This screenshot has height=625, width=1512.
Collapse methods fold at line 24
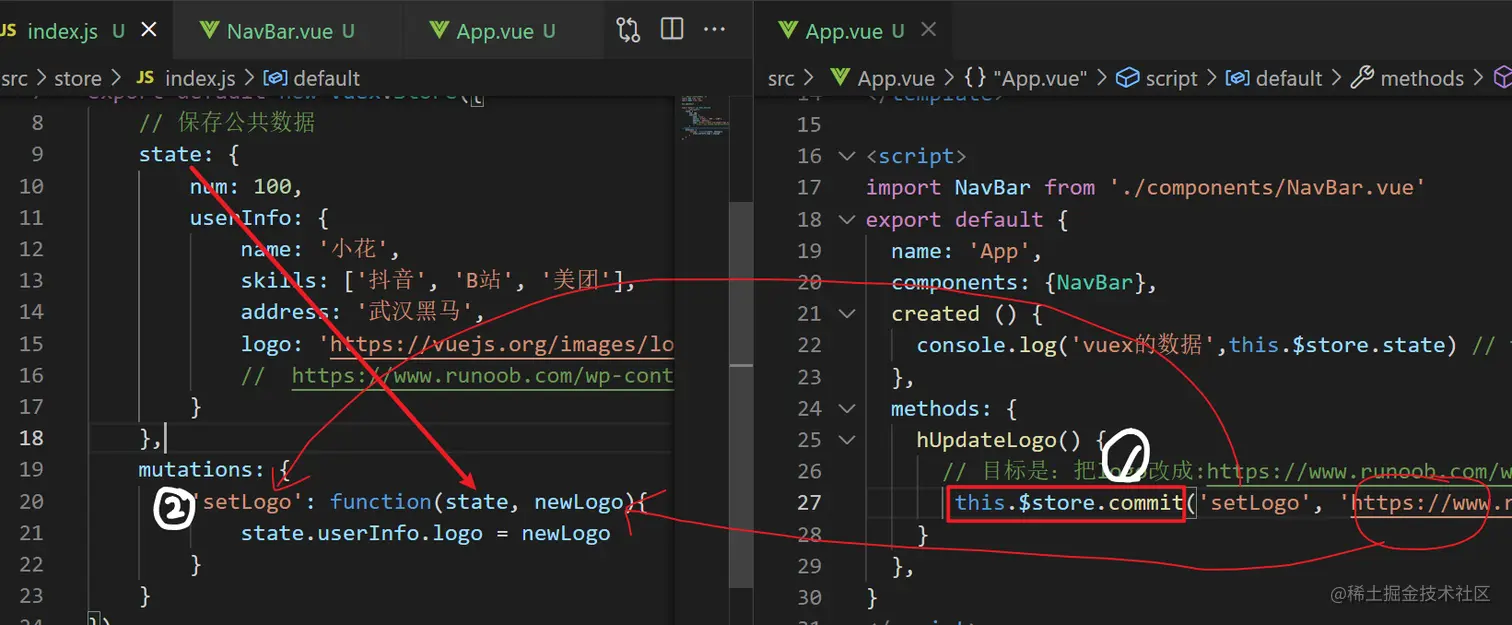pyautogui.click(x=847, y=408)
